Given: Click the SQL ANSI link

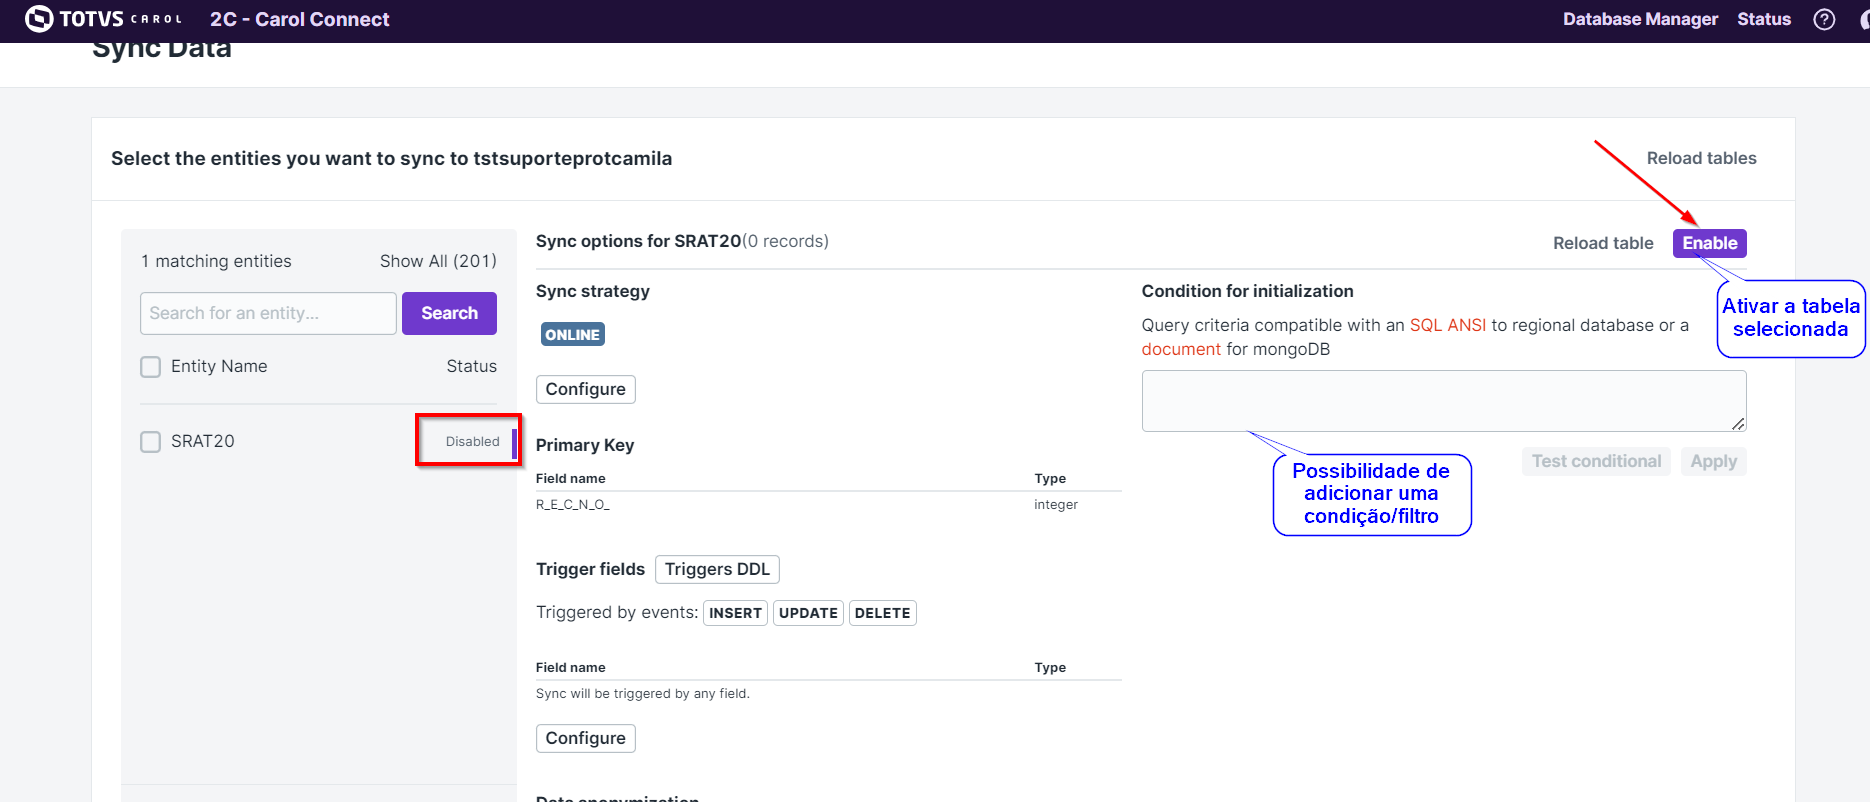Looking at the screenshot, I should (1447, 325).
